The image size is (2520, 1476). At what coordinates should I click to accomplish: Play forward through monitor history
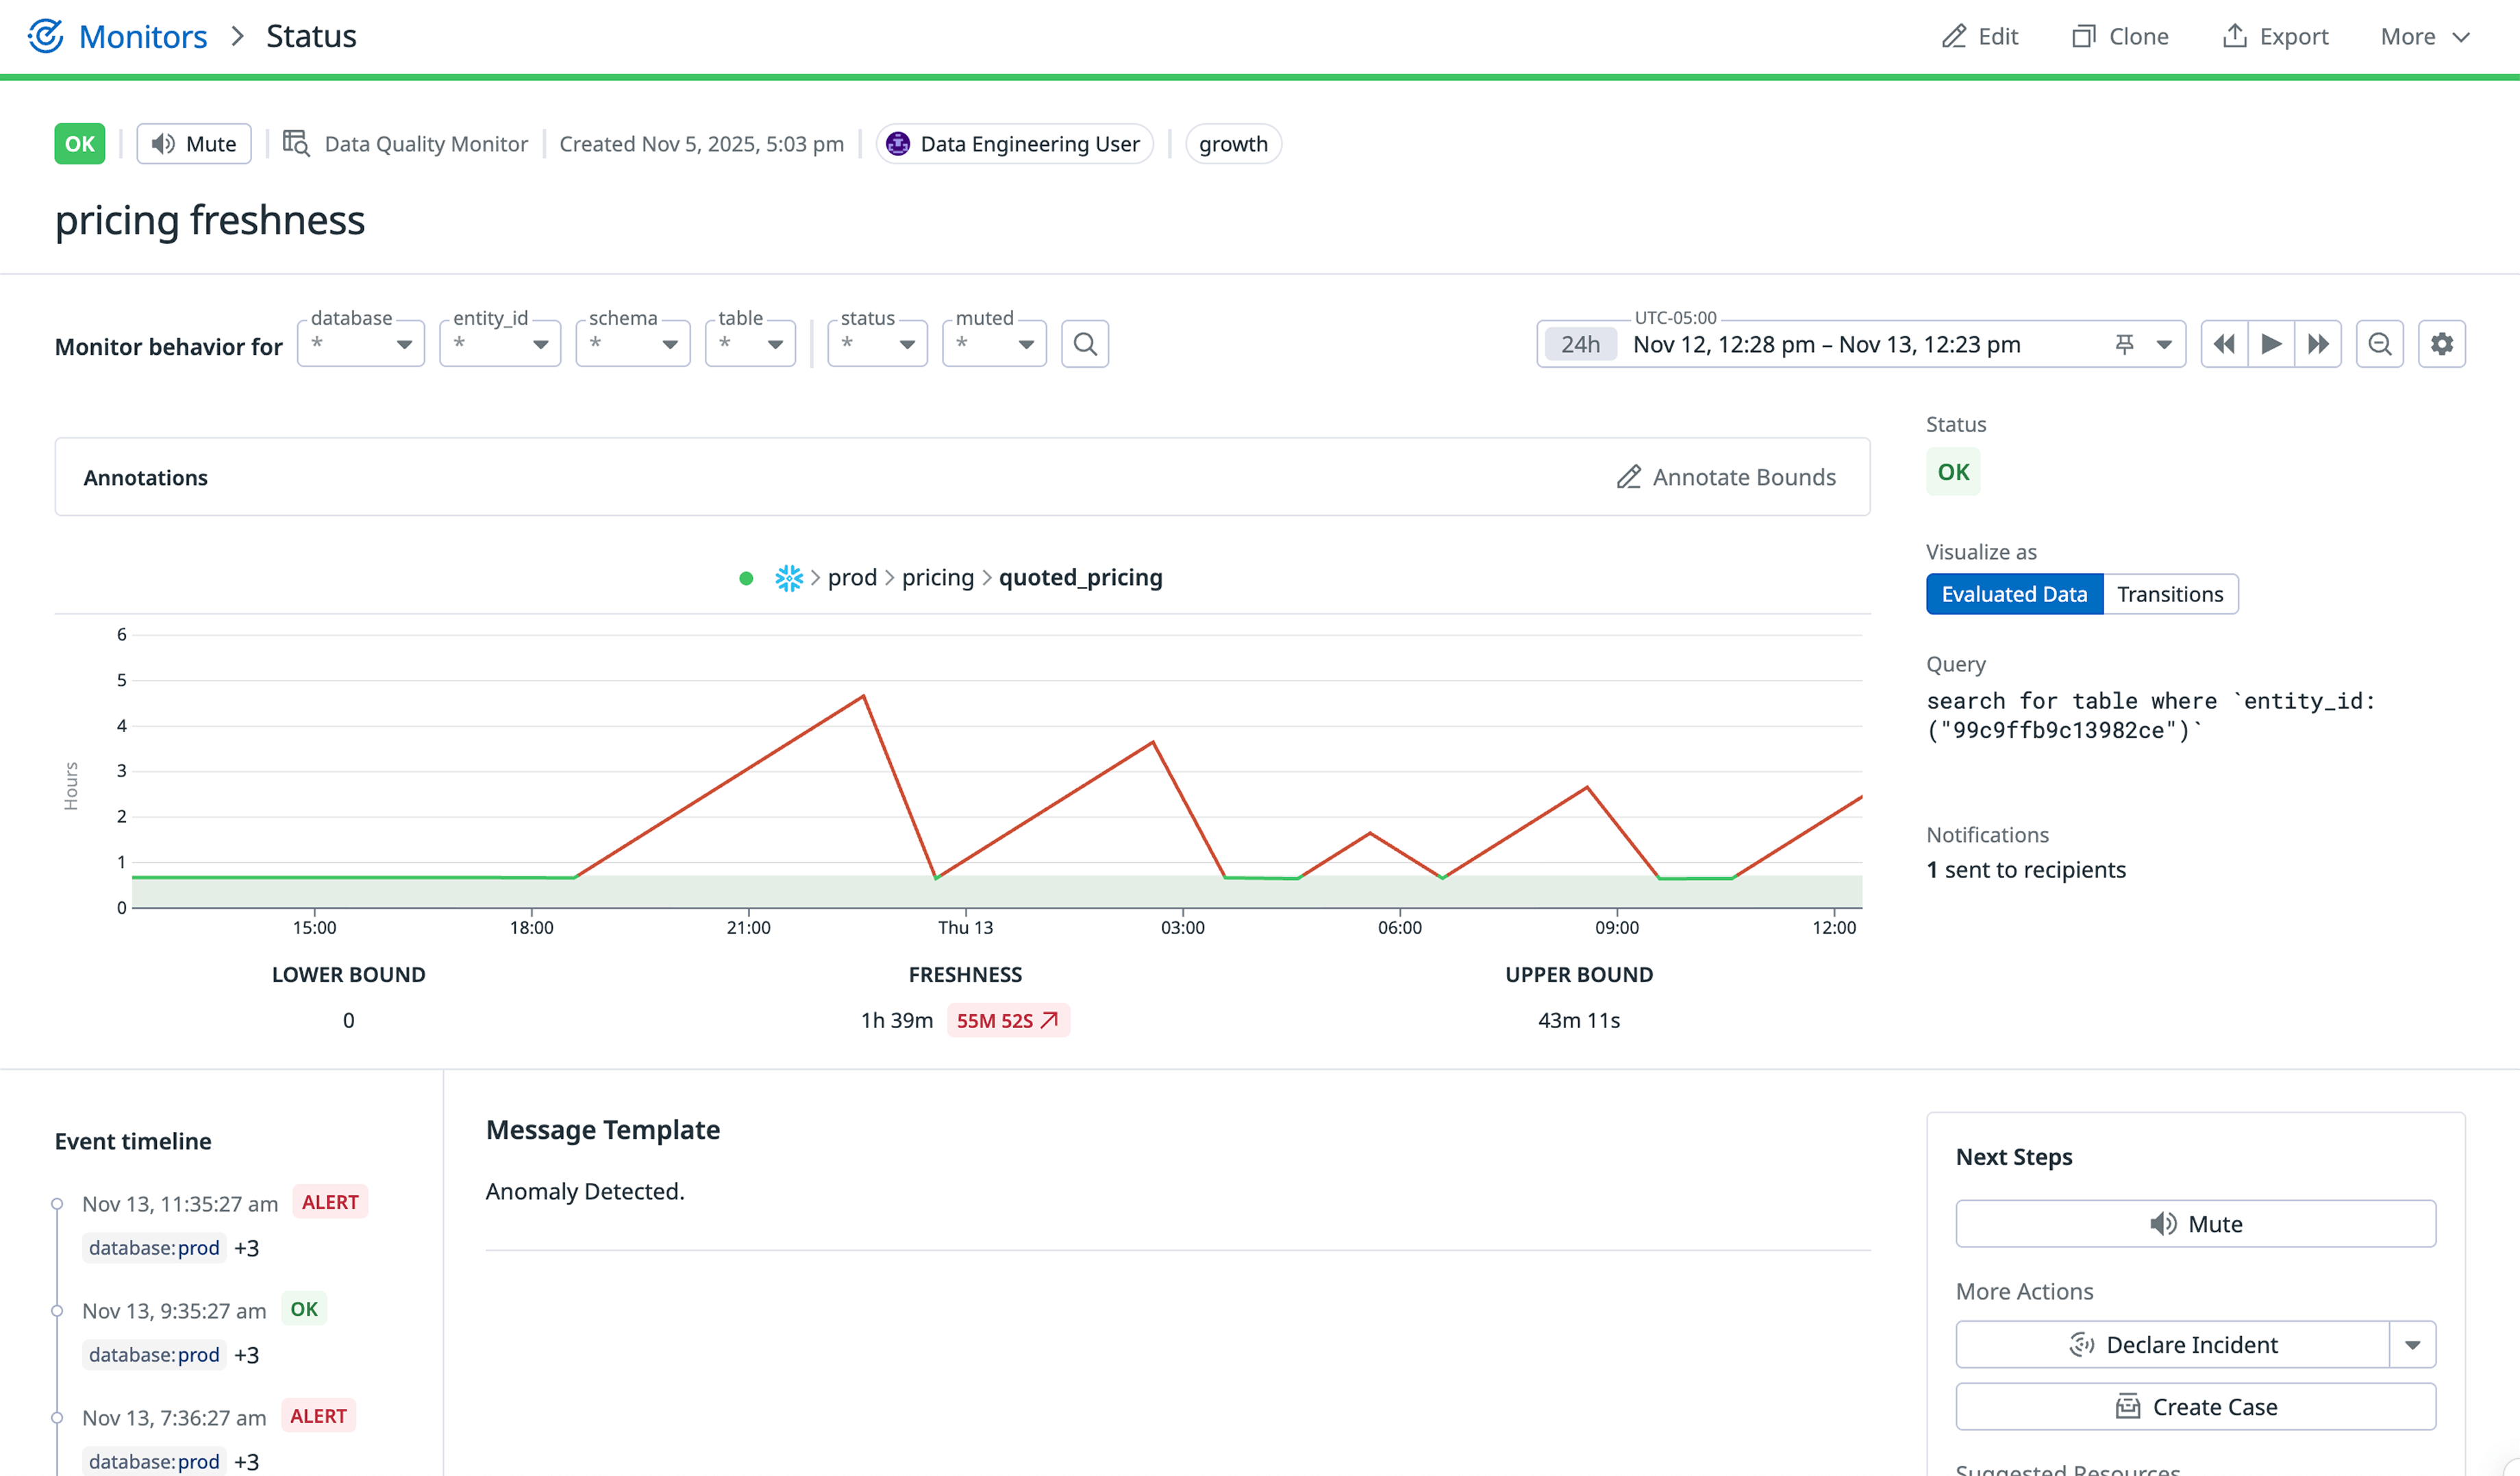coord(2271,343)
